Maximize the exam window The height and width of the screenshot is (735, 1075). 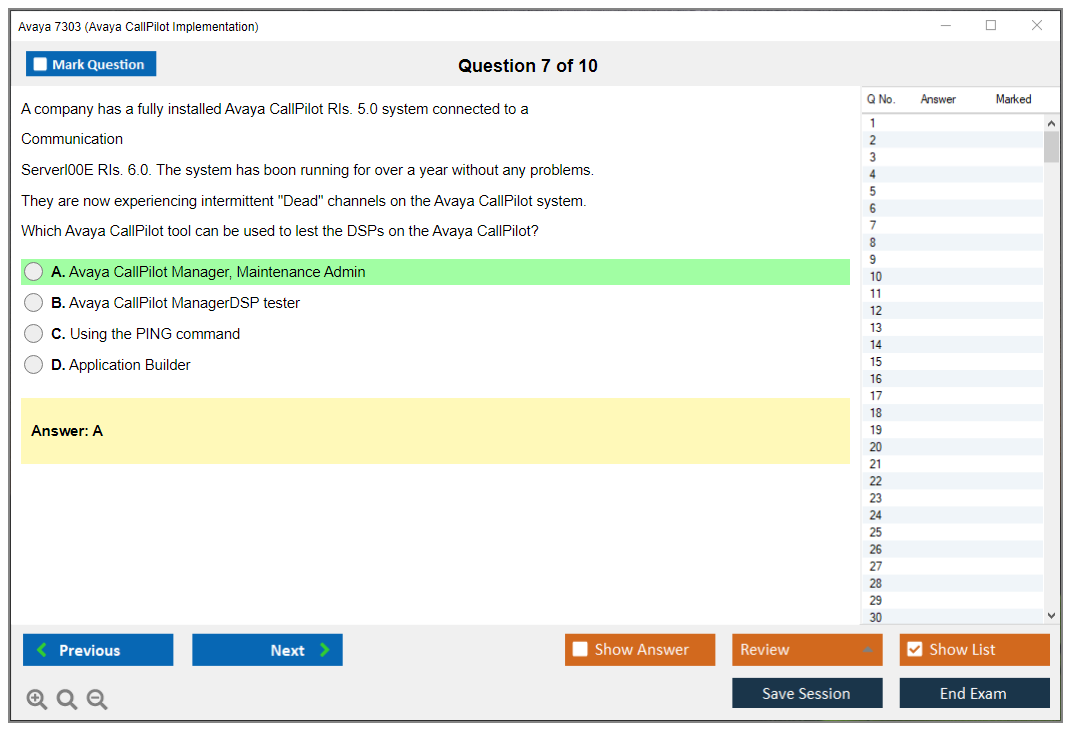pyautogui.click(x=991, y=26)
